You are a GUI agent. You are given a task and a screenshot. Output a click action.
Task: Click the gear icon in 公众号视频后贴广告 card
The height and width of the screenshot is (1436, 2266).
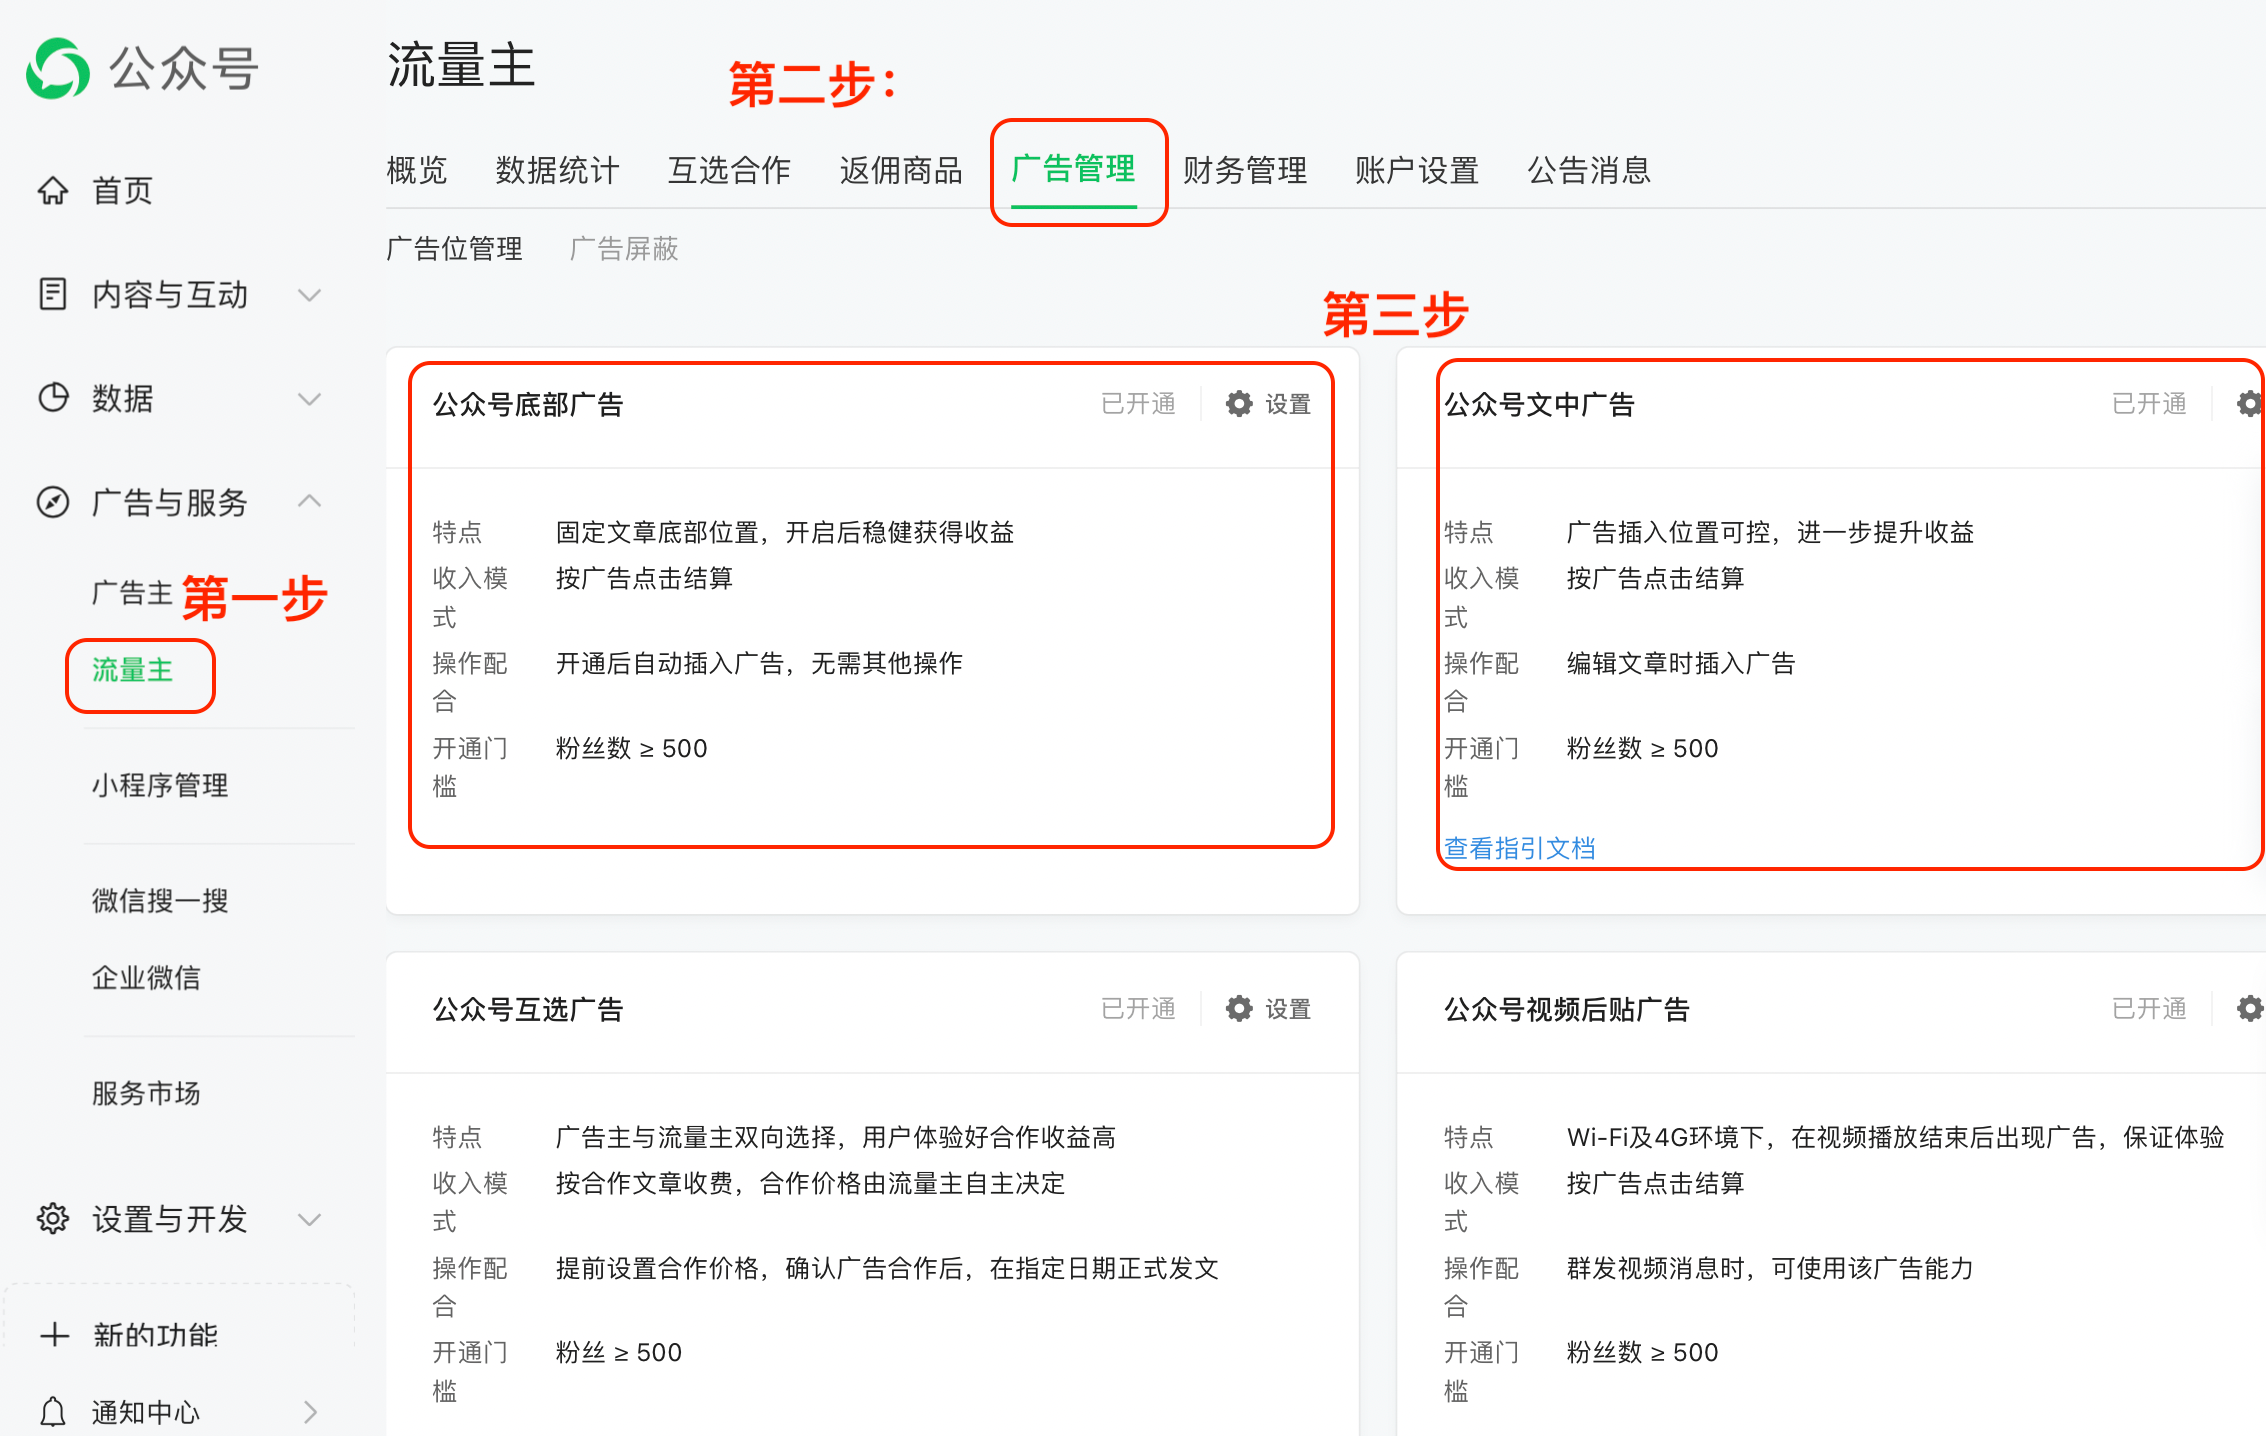(x=2250, y=1009)
